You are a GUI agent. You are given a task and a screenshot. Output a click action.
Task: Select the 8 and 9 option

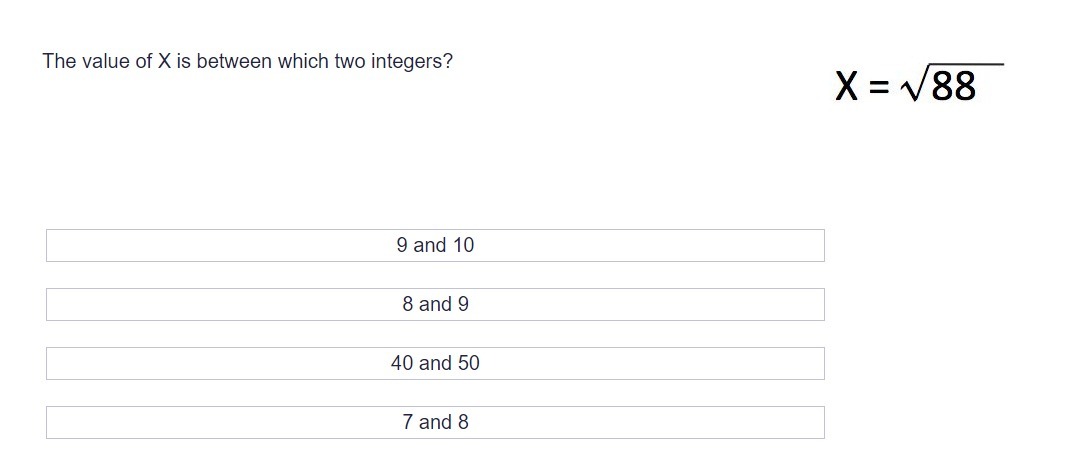coord(435,304)
